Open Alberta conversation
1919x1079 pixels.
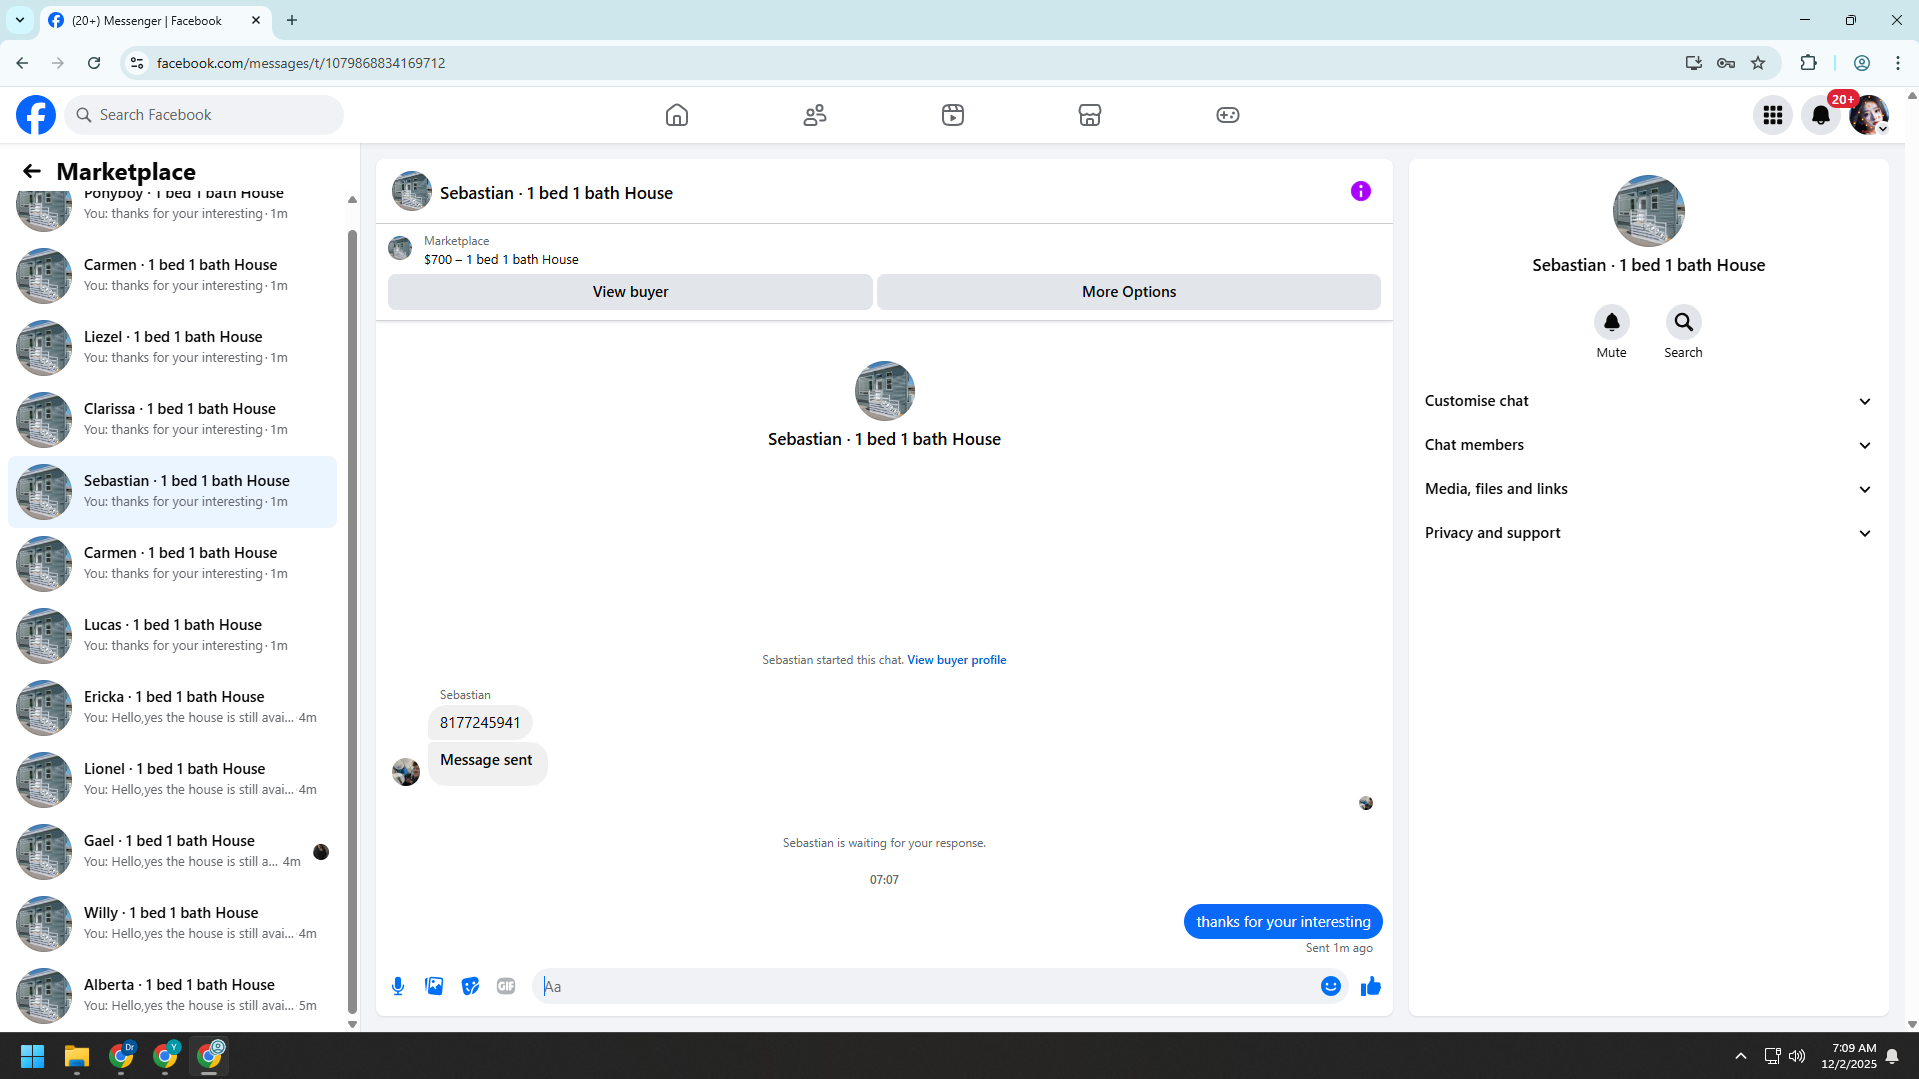point(172,995)
